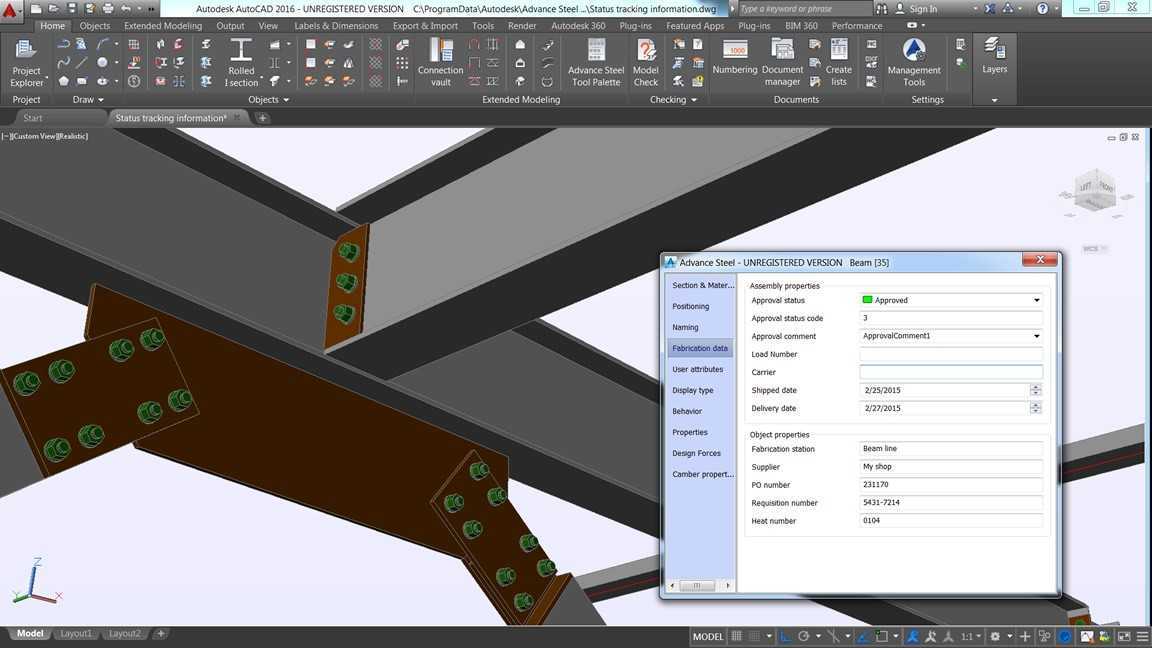Click the search binoculars icon
This screenshot has height=648, width=1152.
point(882,9)
